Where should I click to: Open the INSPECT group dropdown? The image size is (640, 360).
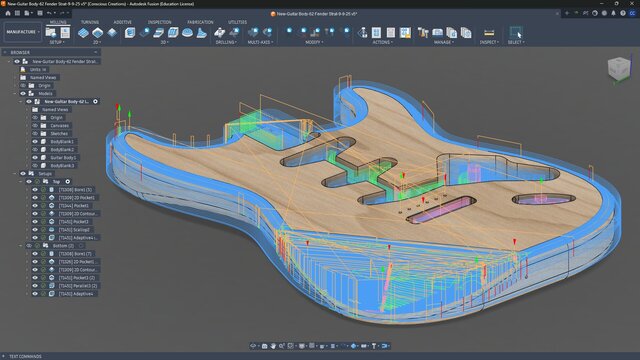(x=489, y=42)
